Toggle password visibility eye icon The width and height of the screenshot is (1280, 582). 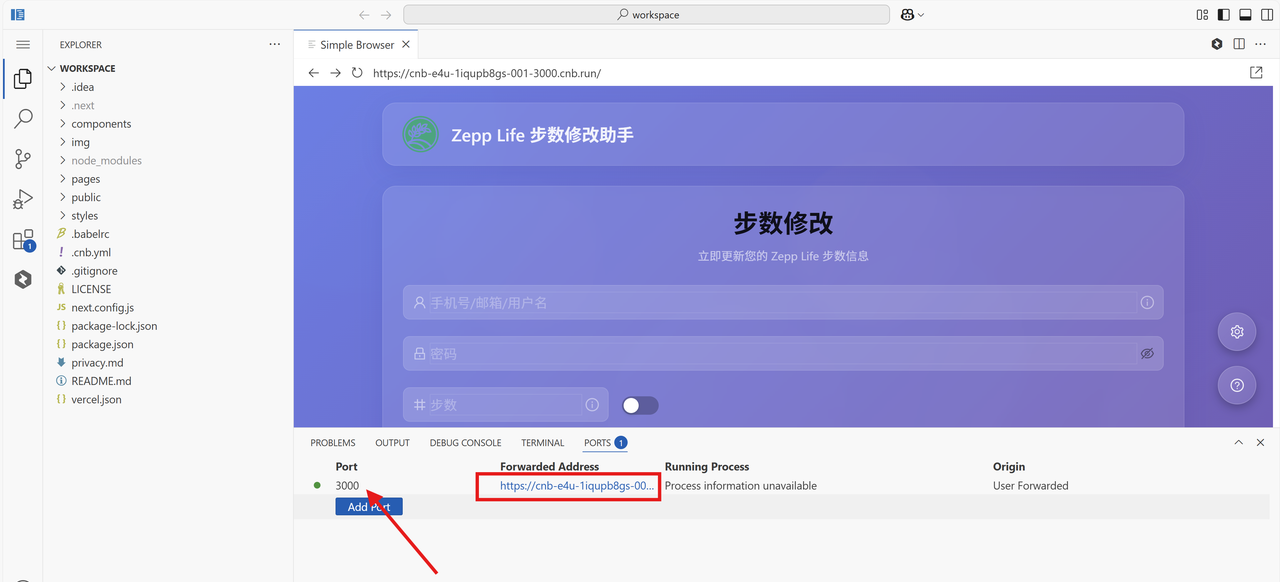[x=1147, y=354]
